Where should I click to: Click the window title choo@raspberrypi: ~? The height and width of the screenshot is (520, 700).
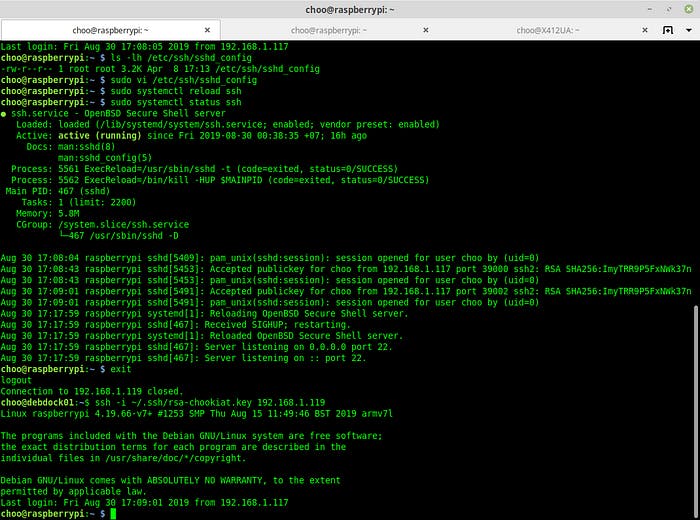coord(350,10)
